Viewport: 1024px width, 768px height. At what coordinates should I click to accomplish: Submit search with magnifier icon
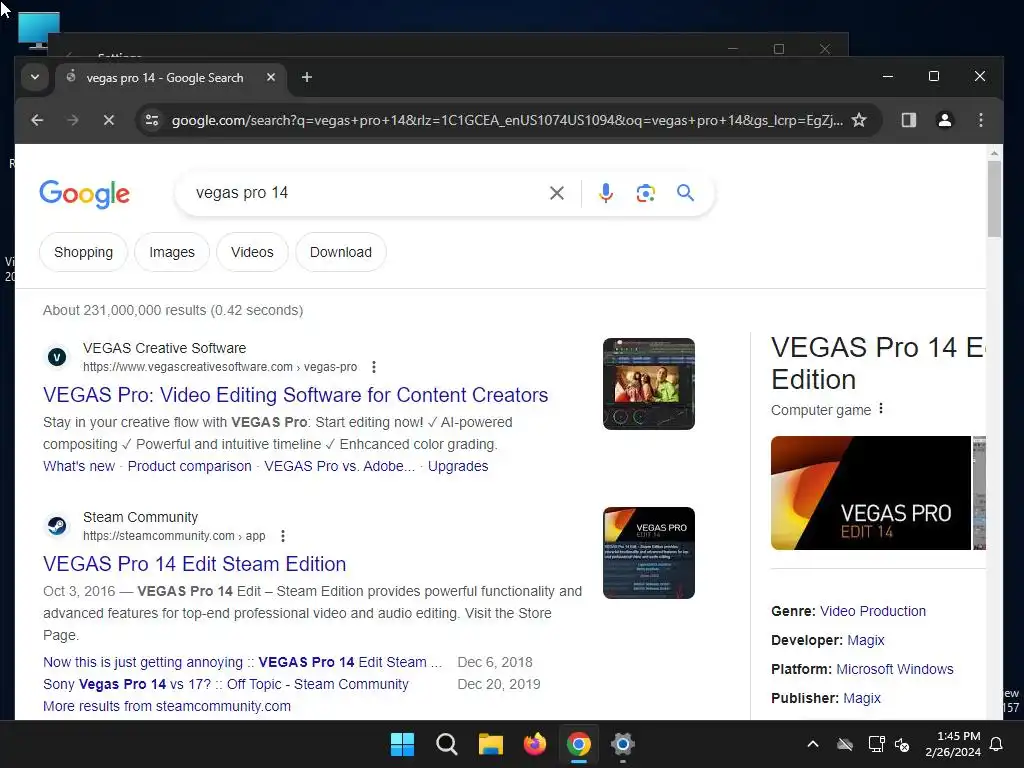(685, 193)
